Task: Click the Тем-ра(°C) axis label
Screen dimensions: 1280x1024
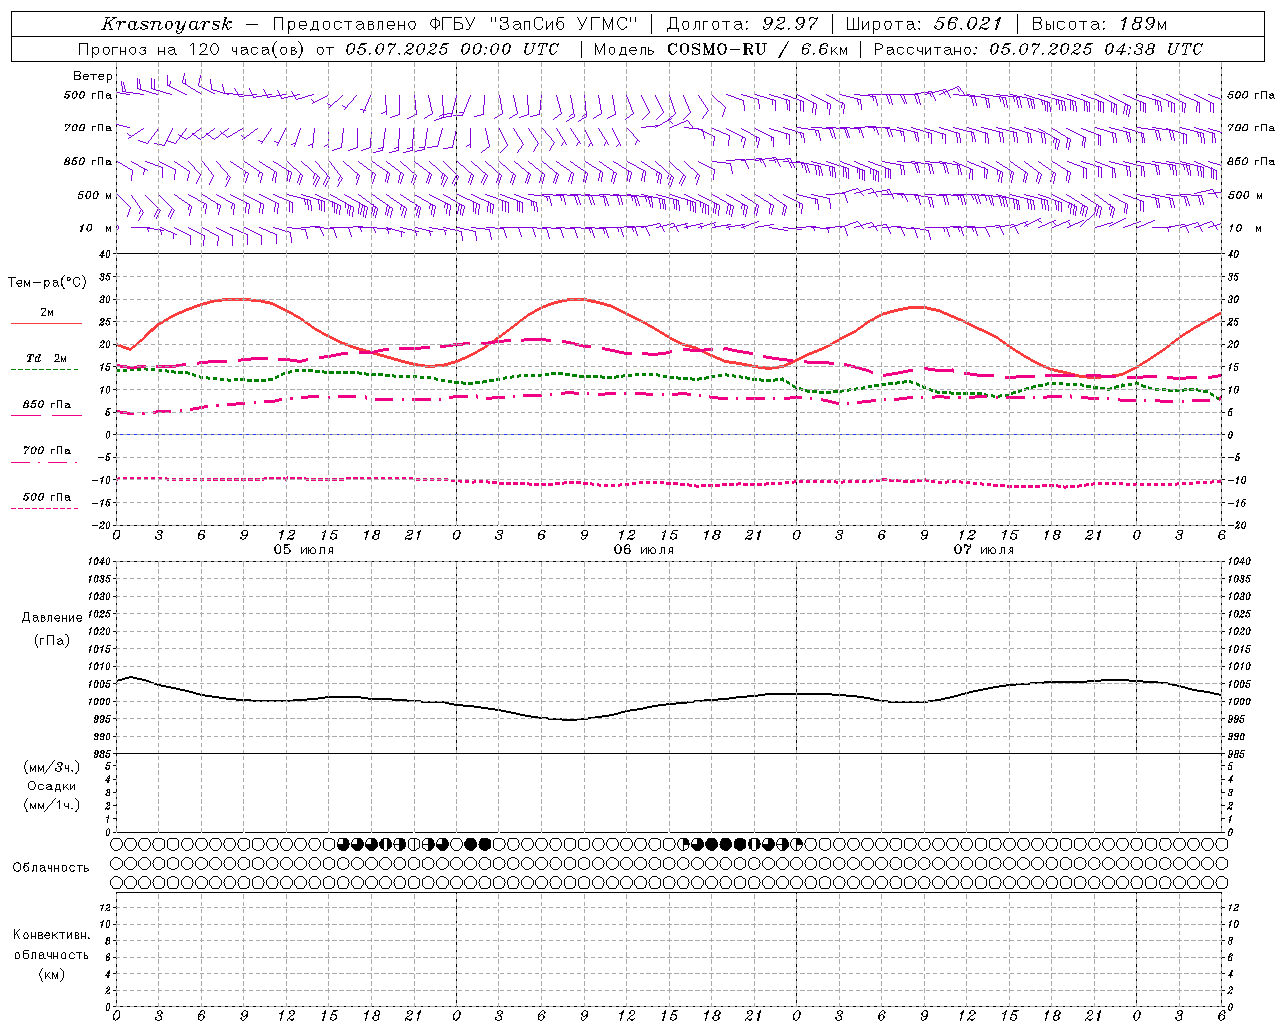Action: click(47, 283)
